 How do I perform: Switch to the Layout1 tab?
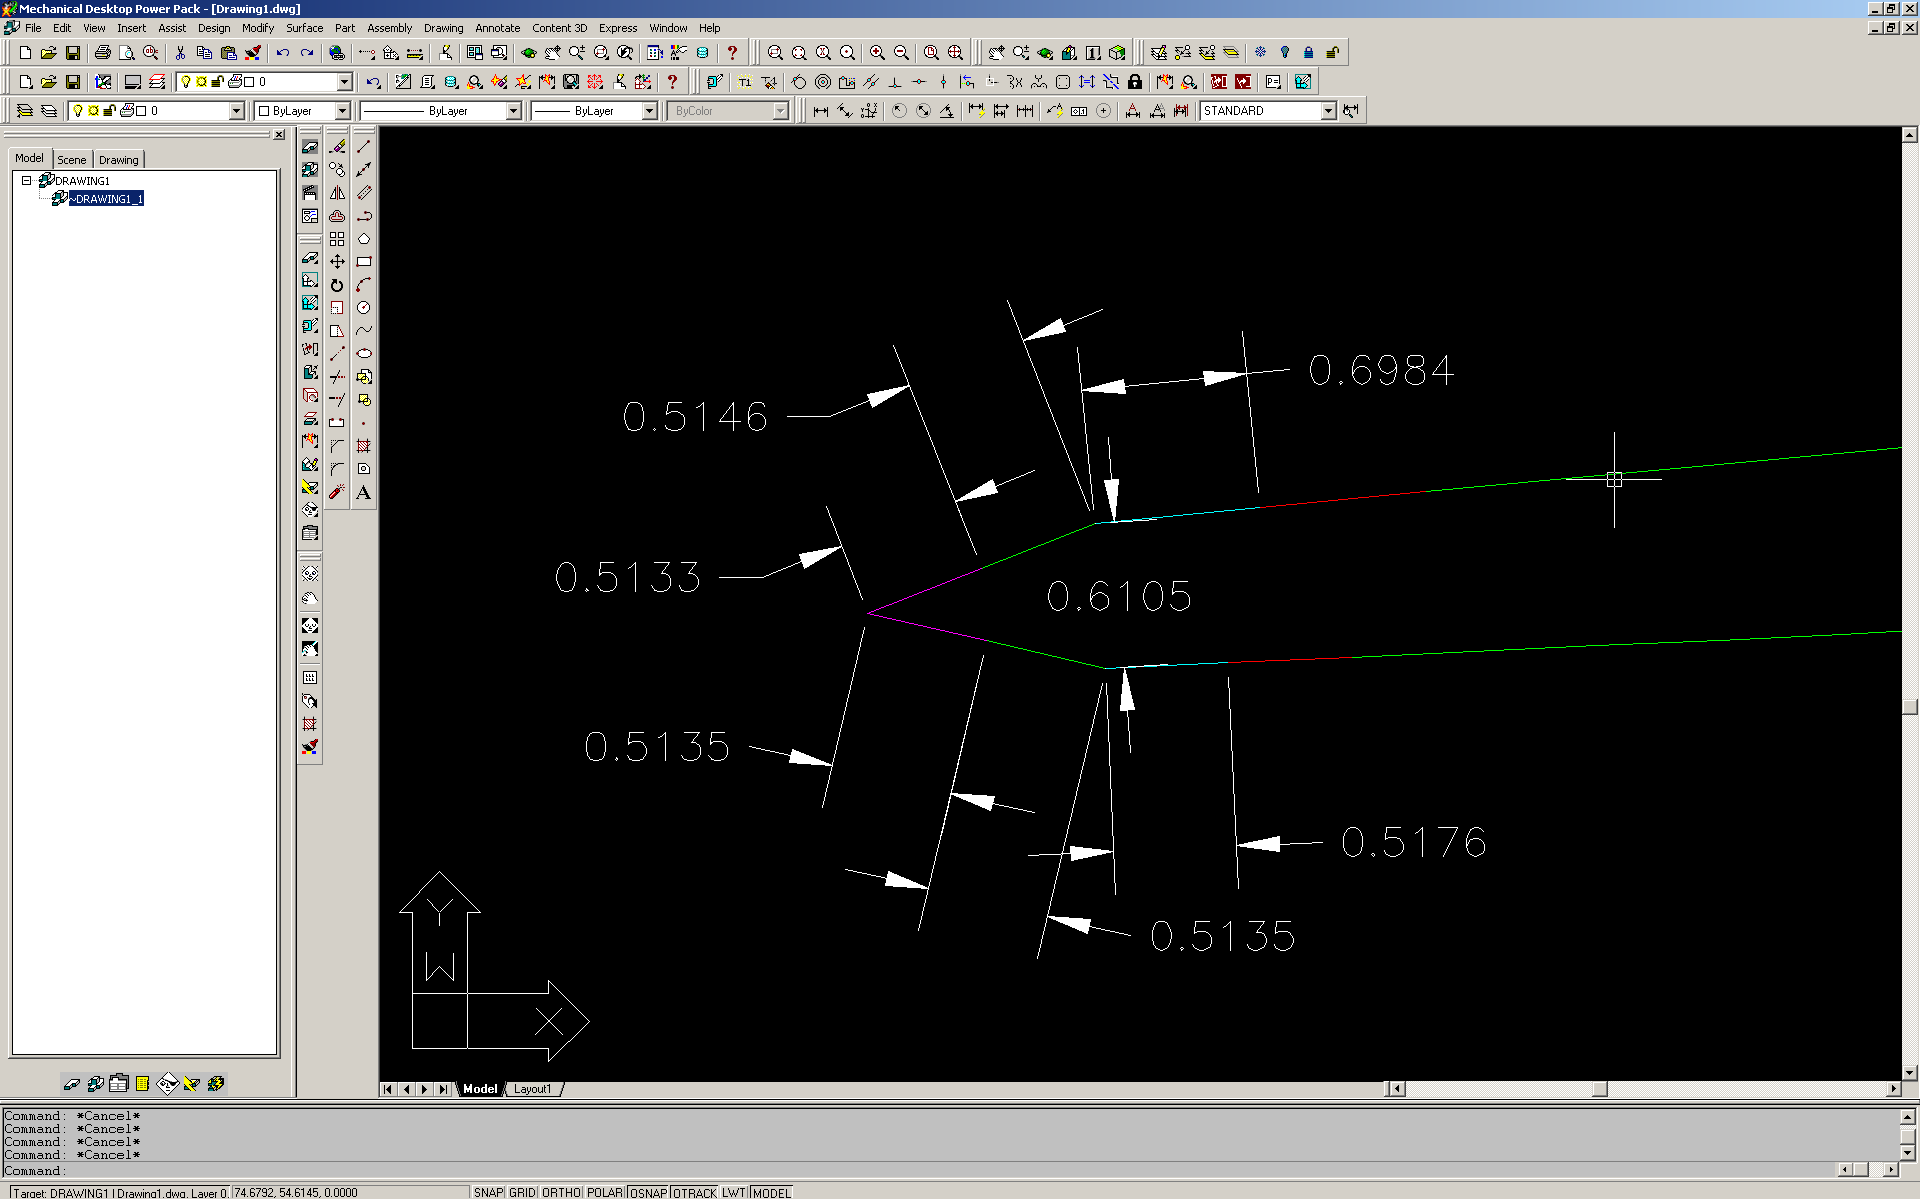coord(534,1089)
